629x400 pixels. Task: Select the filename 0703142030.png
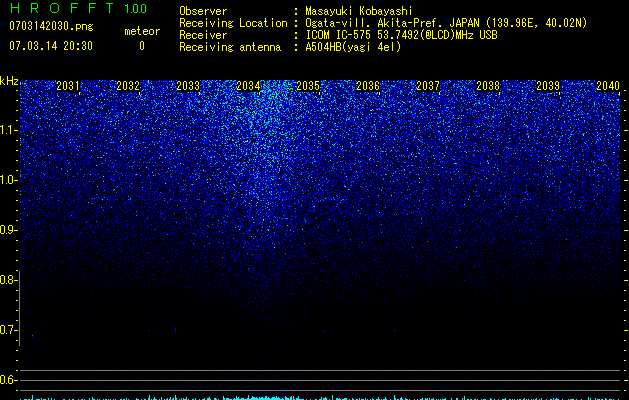pos(51,26)
